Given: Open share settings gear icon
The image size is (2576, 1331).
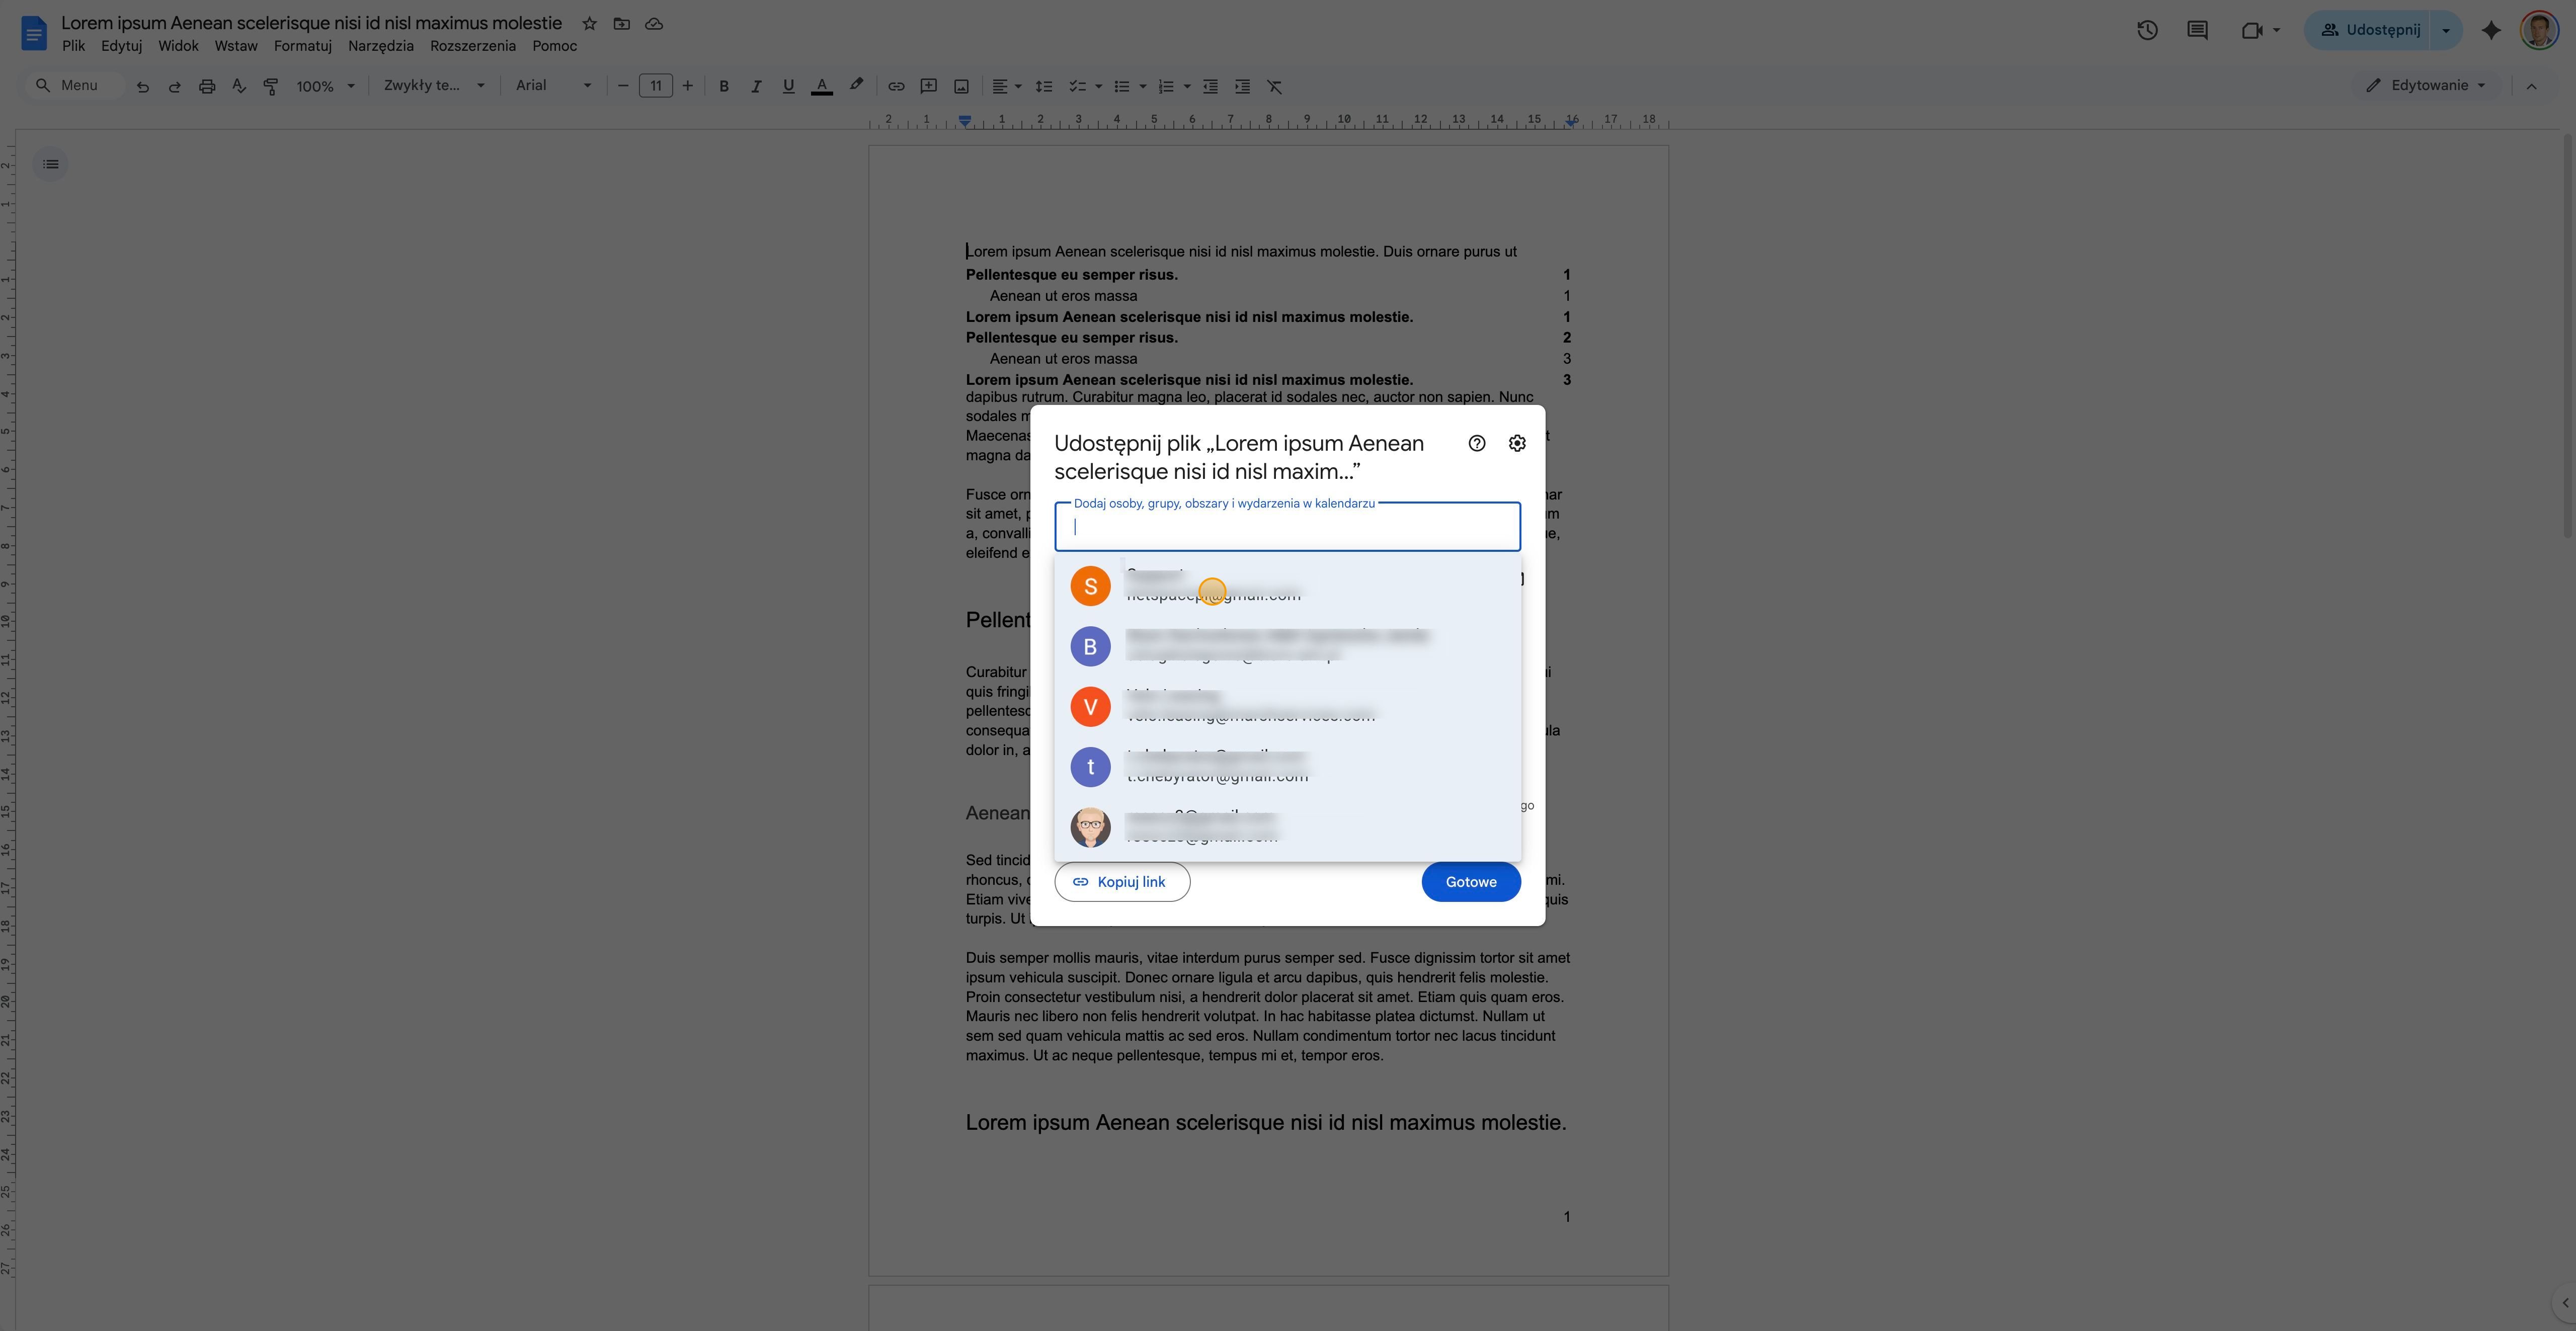Looking at the screenshot, I should click(x=1517, y=443).
